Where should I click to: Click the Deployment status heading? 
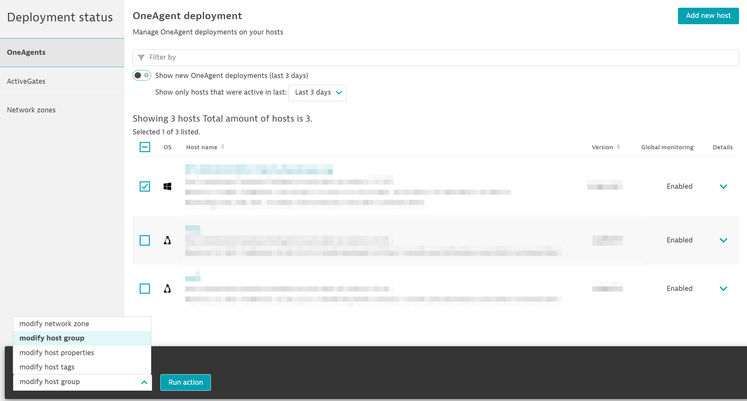coord(60,17)
